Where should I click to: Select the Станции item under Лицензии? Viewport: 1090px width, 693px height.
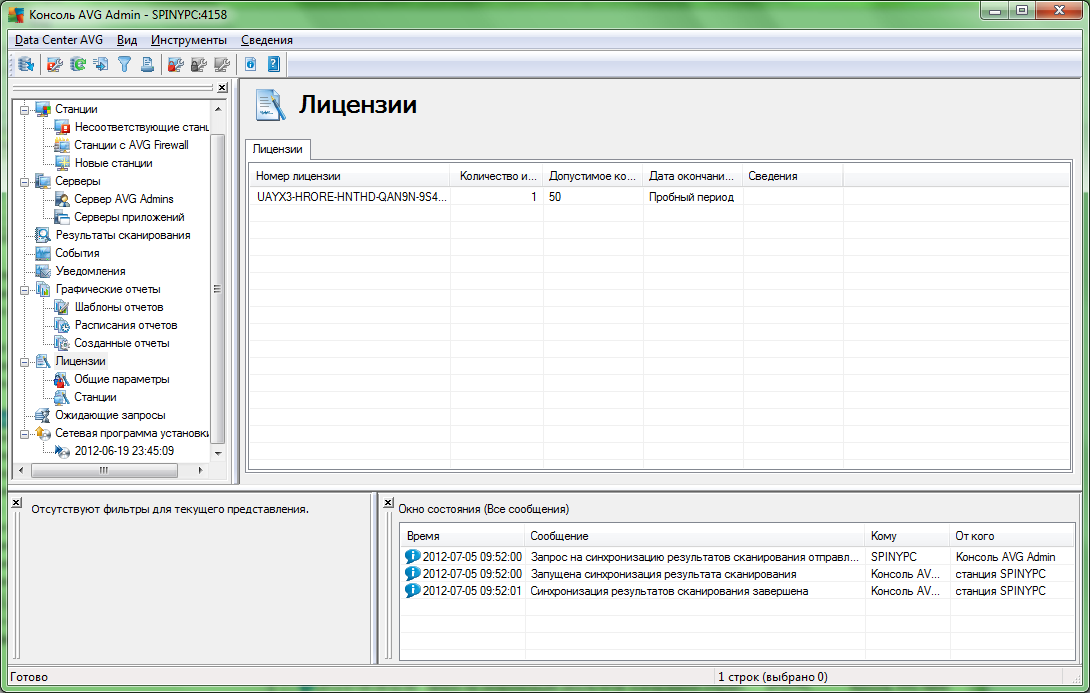tap(95, 397)
